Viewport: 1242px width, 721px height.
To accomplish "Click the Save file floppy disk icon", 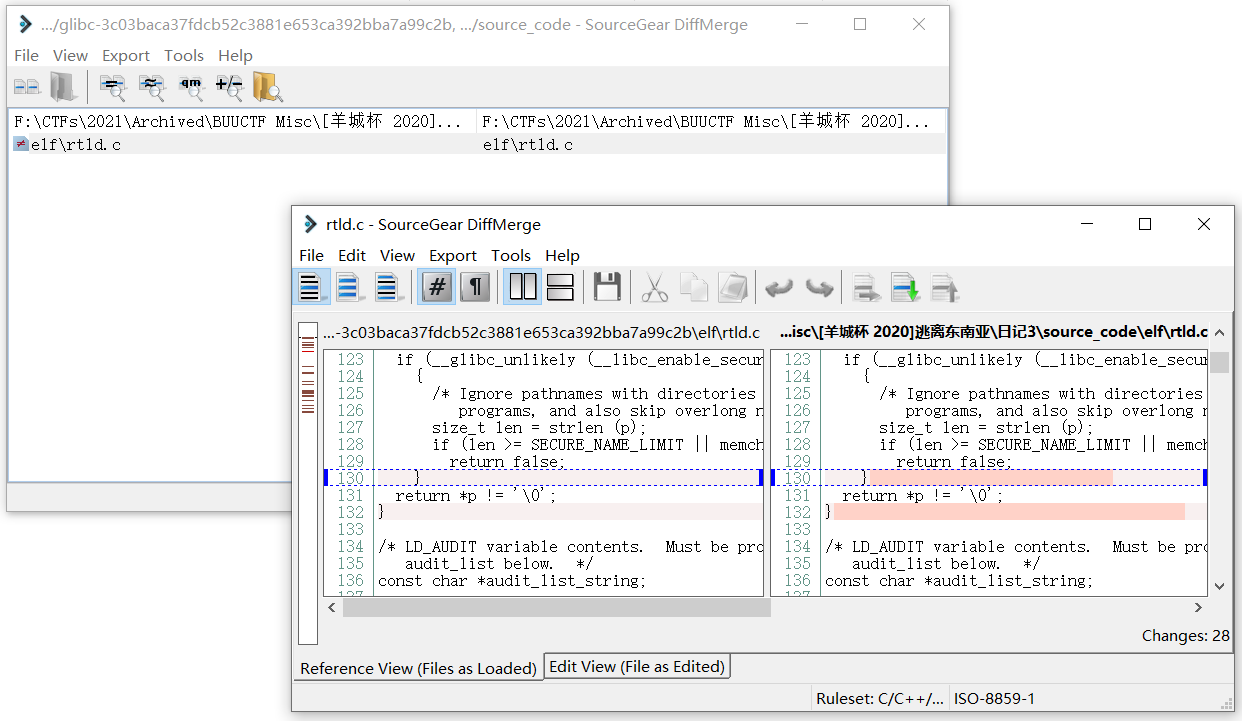I will point(607,288).
